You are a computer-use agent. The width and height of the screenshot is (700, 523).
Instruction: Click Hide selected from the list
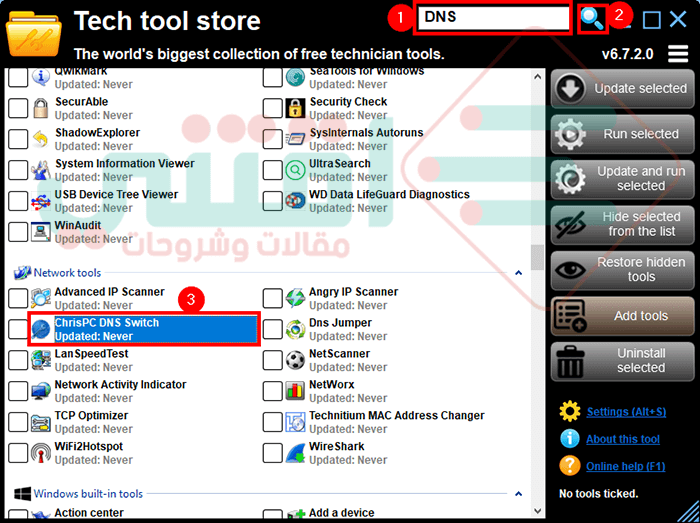click(623, 224)
